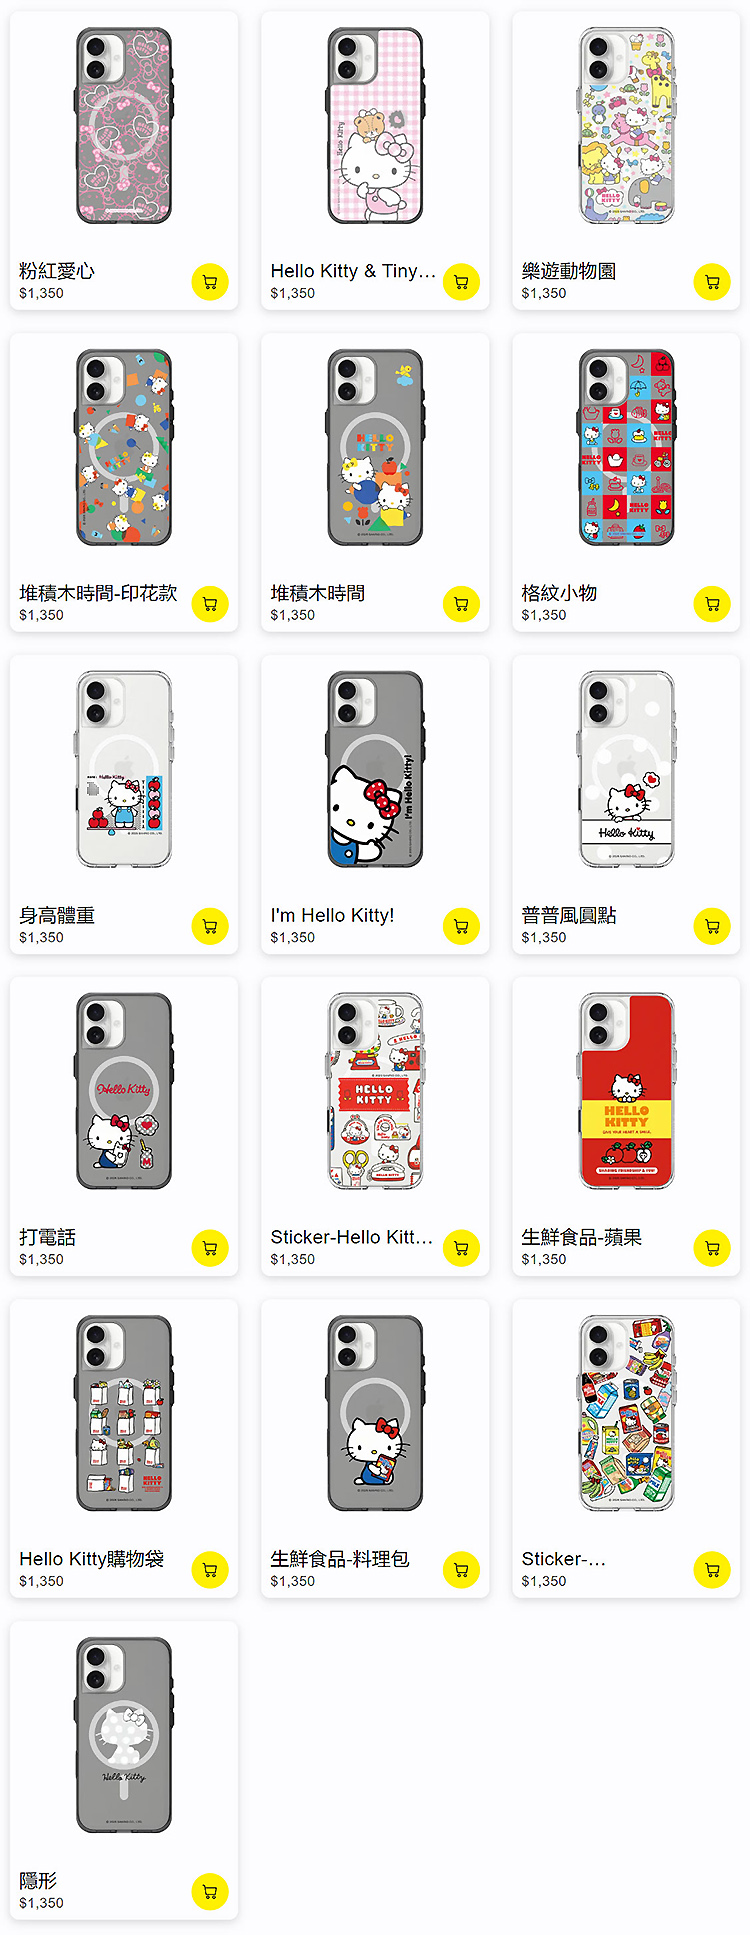Click the 樂遊動物園 product name

coord(569,271)
